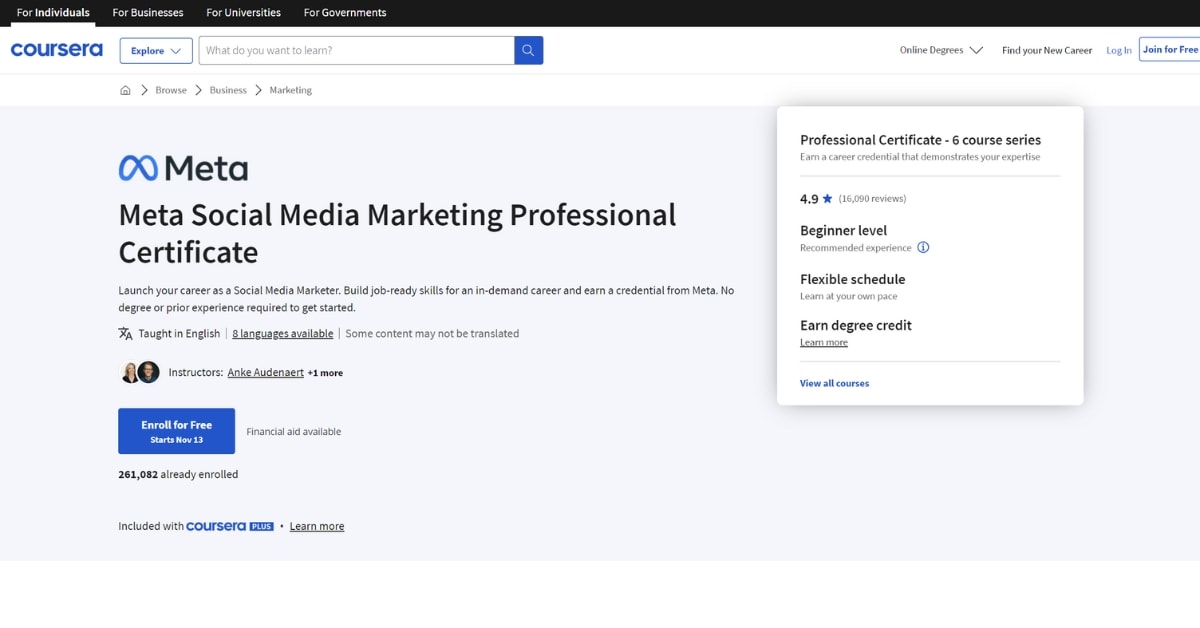
Task: Open instructor Anke Audenaert's profile
Action: click(x=266, y=372)
